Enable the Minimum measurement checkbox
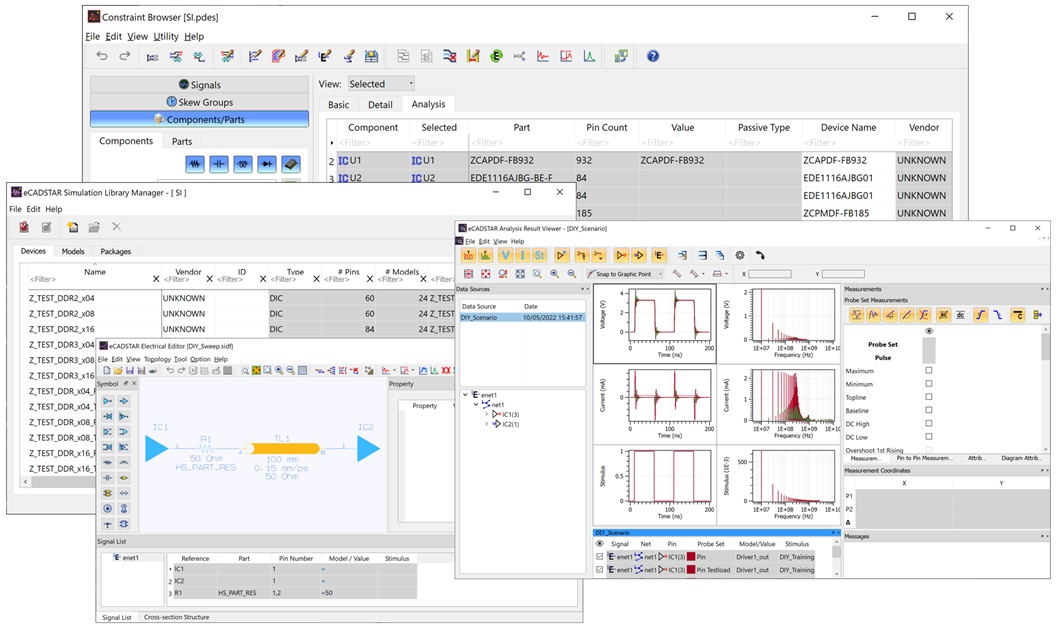The width and height of the screenshot is (1057, 628). click(x=929, y=384)
